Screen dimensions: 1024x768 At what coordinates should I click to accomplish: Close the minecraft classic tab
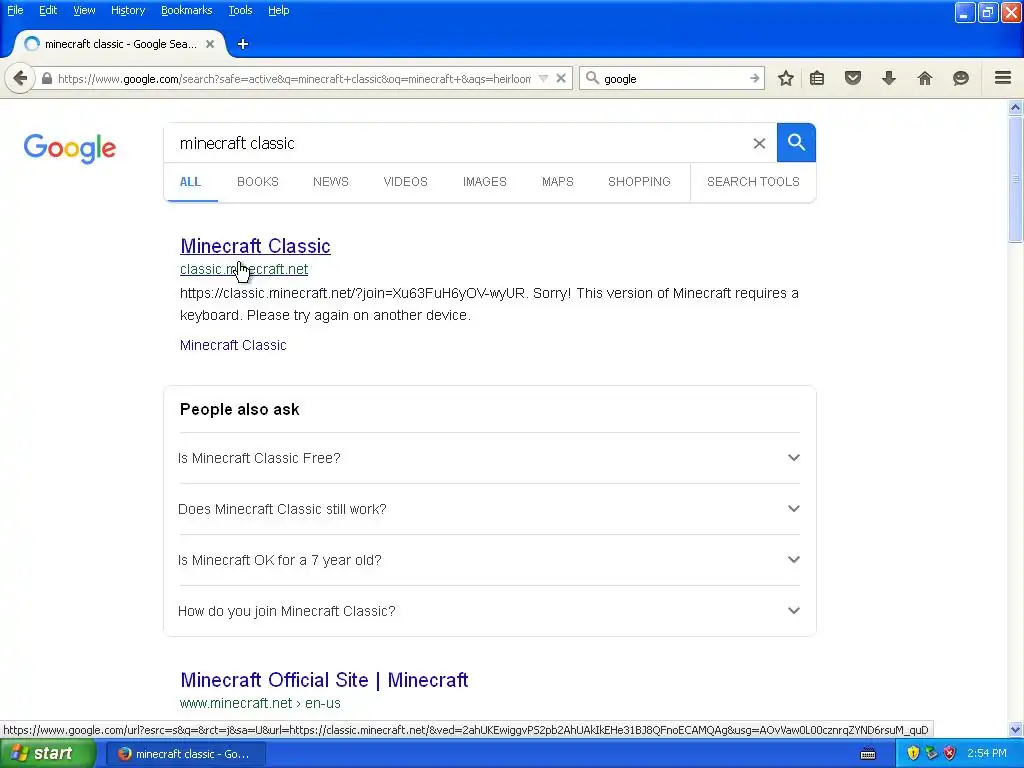coord(210,44)
